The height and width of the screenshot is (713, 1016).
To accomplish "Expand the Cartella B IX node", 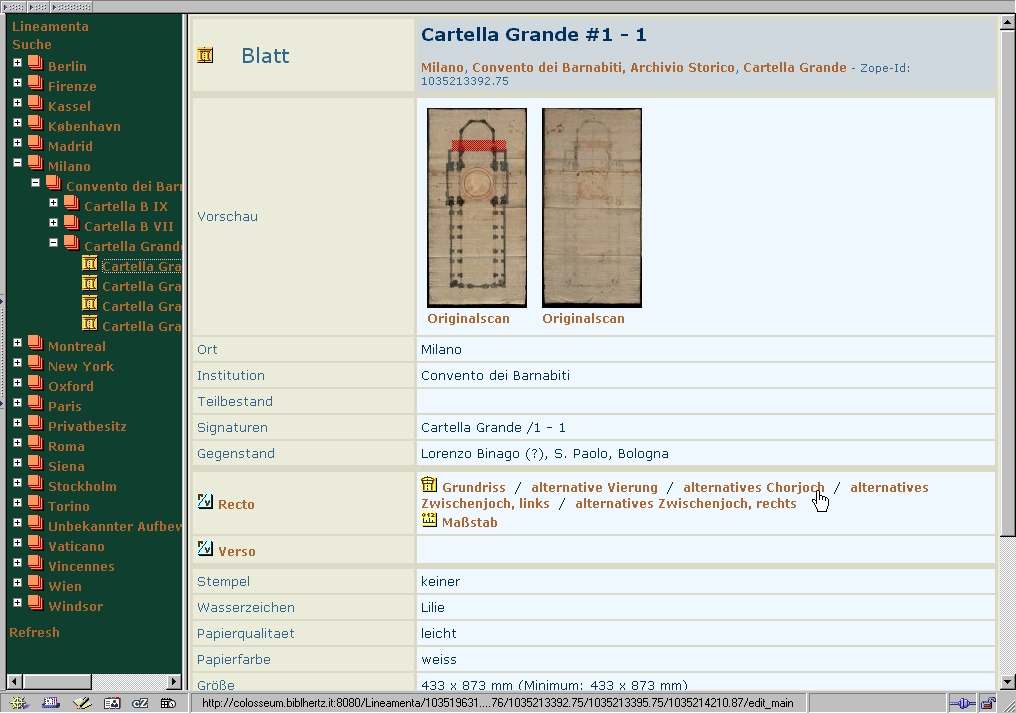I will pos(53,204).
